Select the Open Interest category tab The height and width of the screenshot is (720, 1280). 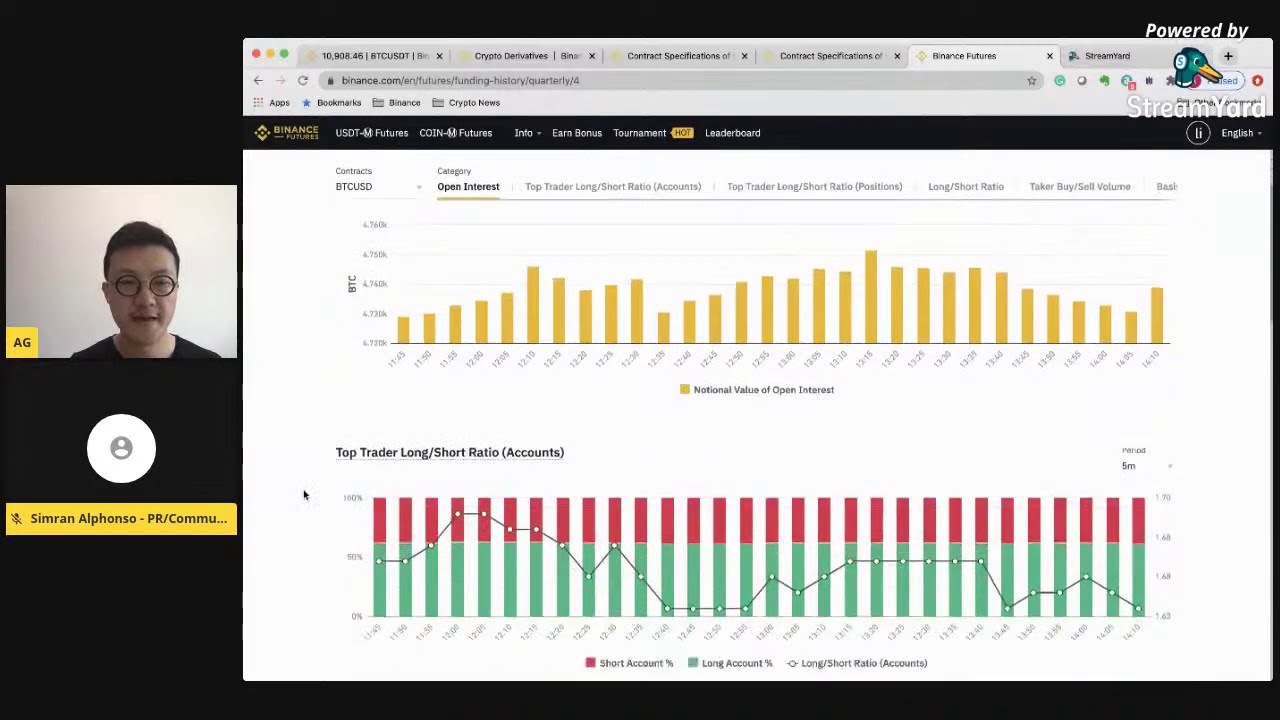point(468,187)
